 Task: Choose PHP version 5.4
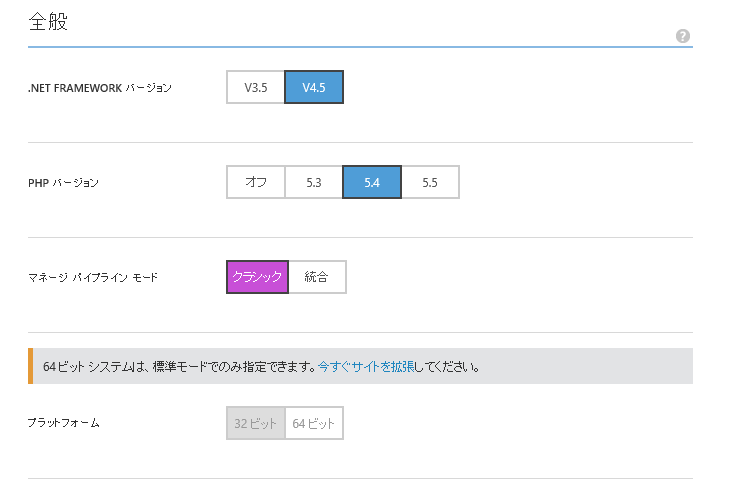(372, 182)
